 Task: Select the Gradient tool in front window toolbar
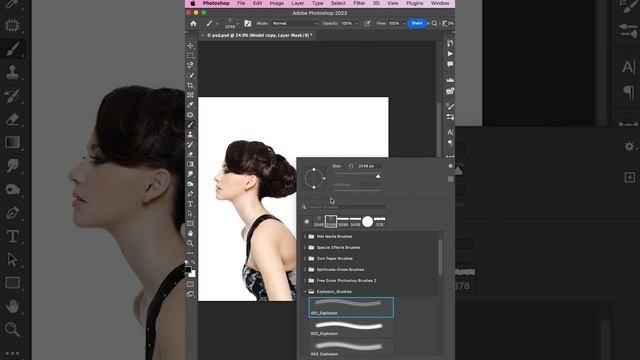point(190,164)
